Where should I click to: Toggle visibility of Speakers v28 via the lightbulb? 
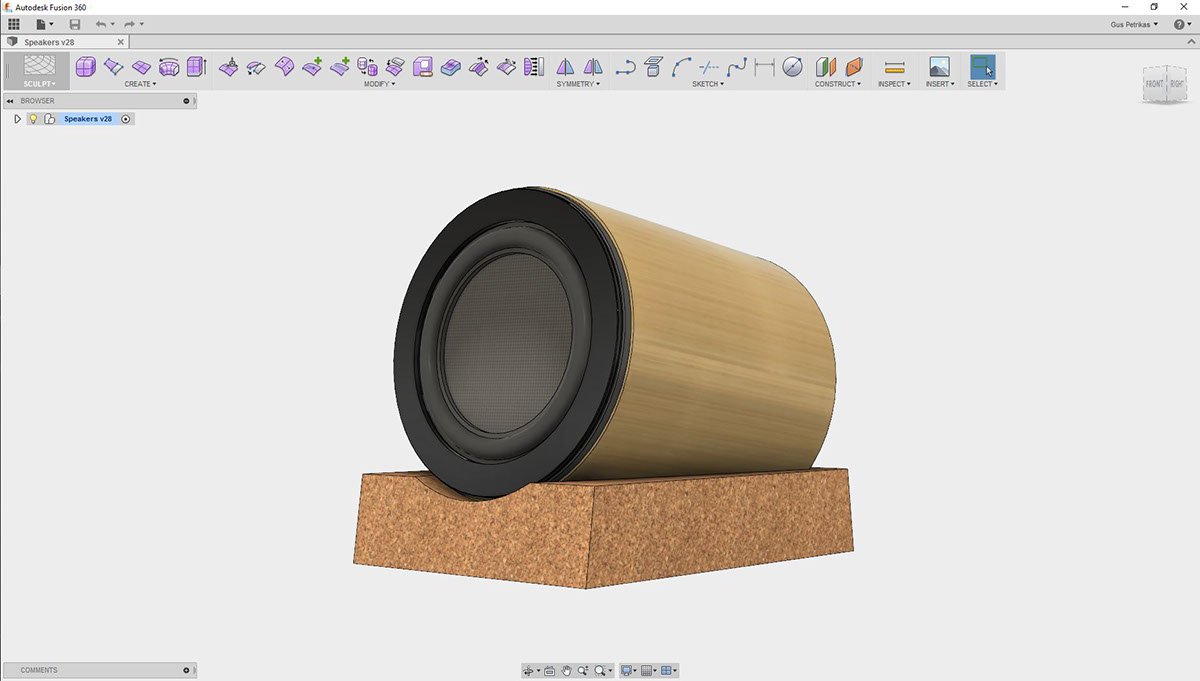click(33, 118)
